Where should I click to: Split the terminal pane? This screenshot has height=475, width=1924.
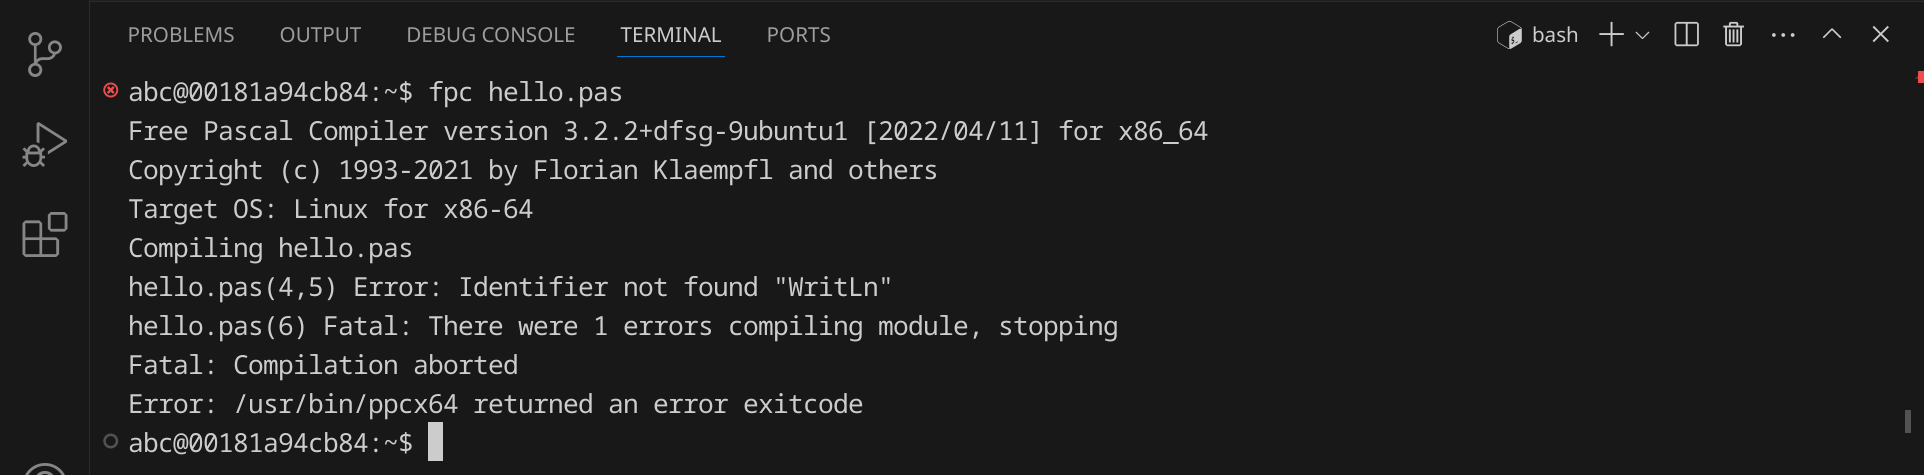pos(1686,35)
